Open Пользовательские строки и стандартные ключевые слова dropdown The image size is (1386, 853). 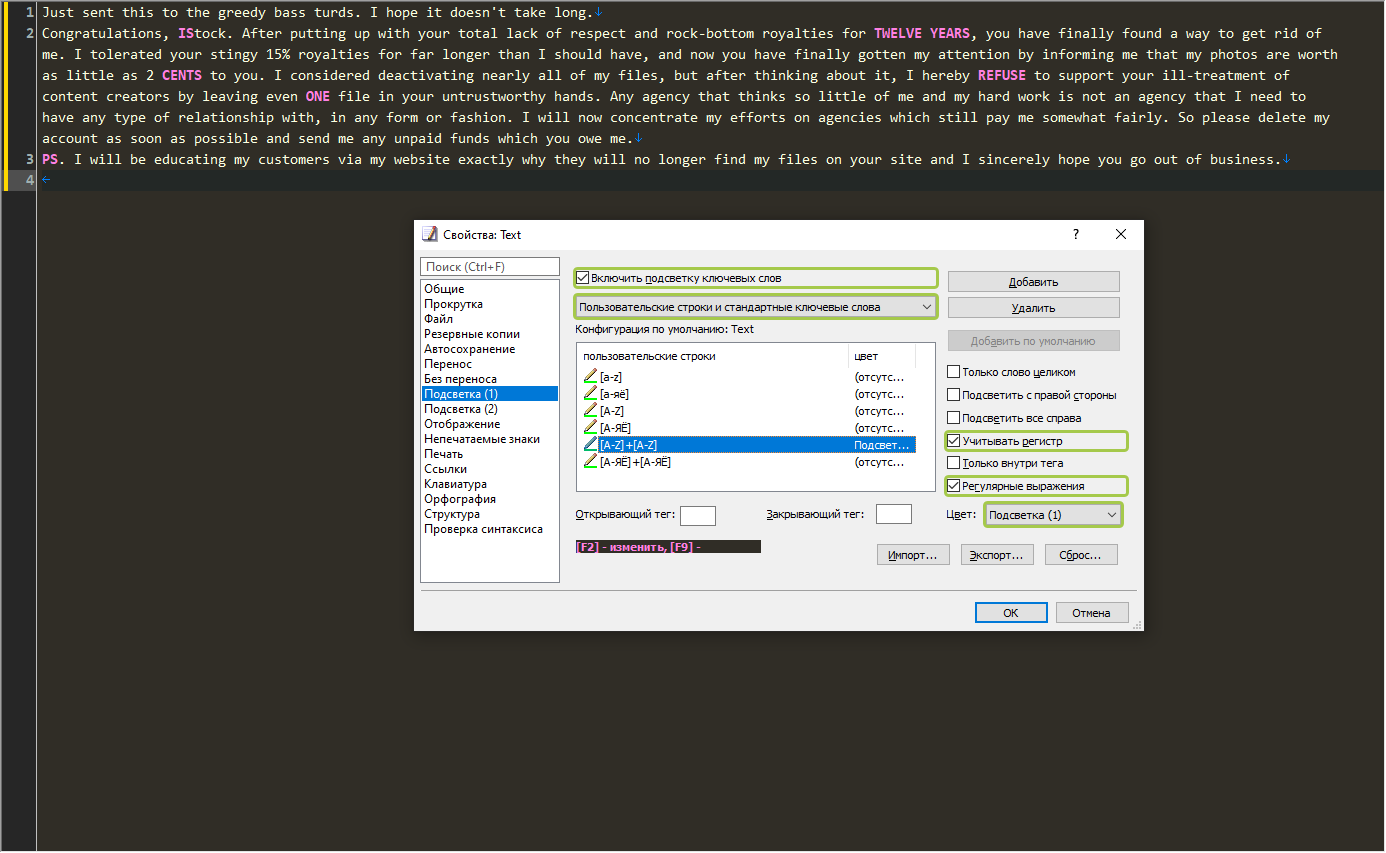(x=756, y=307)
